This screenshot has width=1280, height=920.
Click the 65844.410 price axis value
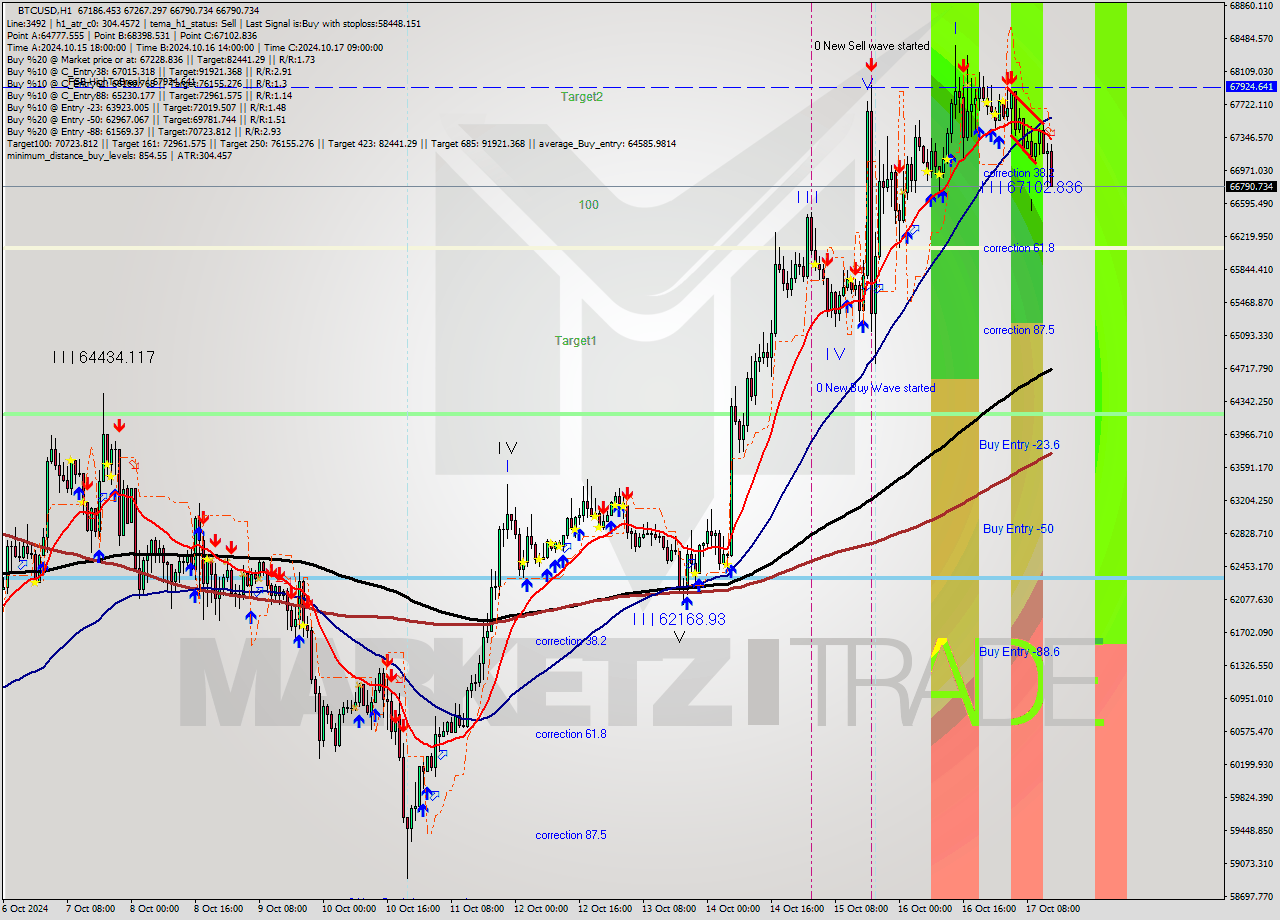[x=1251, y=270]
